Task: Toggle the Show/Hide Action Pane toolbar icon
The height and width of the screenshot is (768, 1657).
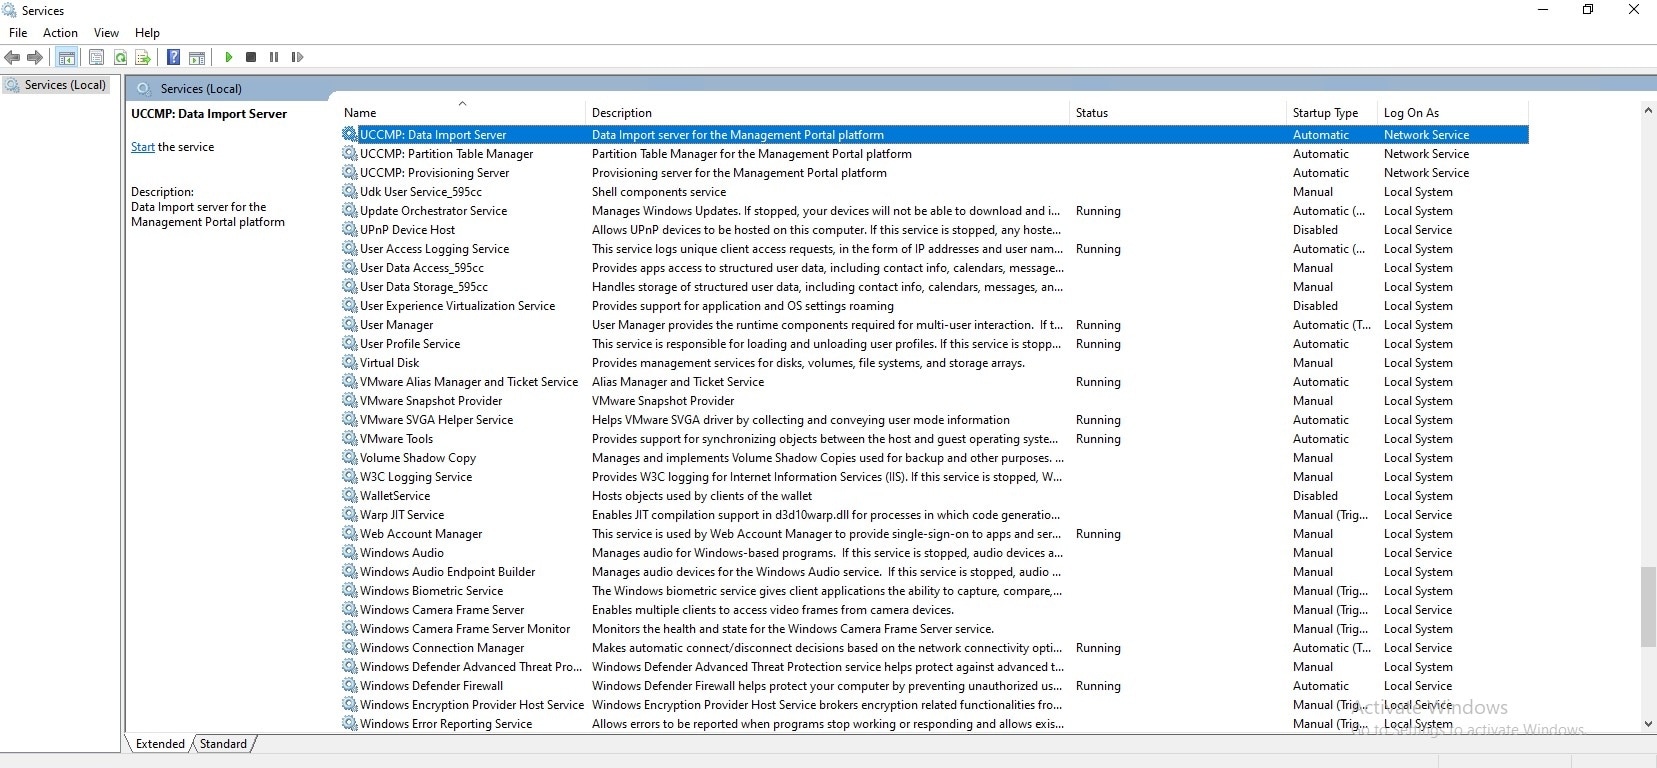Action: click(x=197, y=58)
